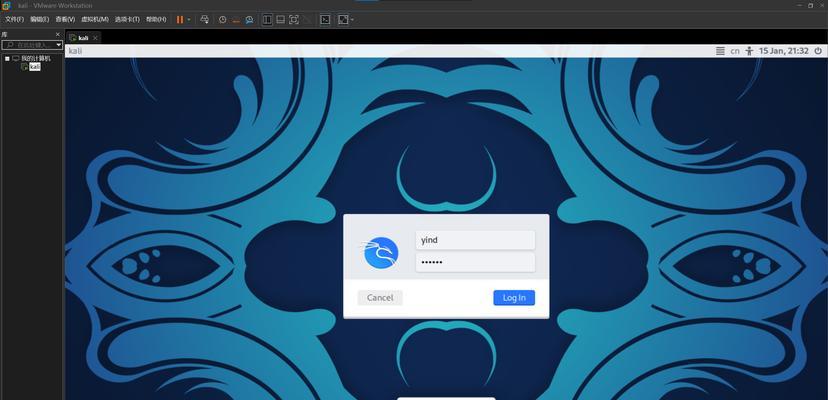
Task: Click the revert to snapshot icon
Action: click(236, 20)
